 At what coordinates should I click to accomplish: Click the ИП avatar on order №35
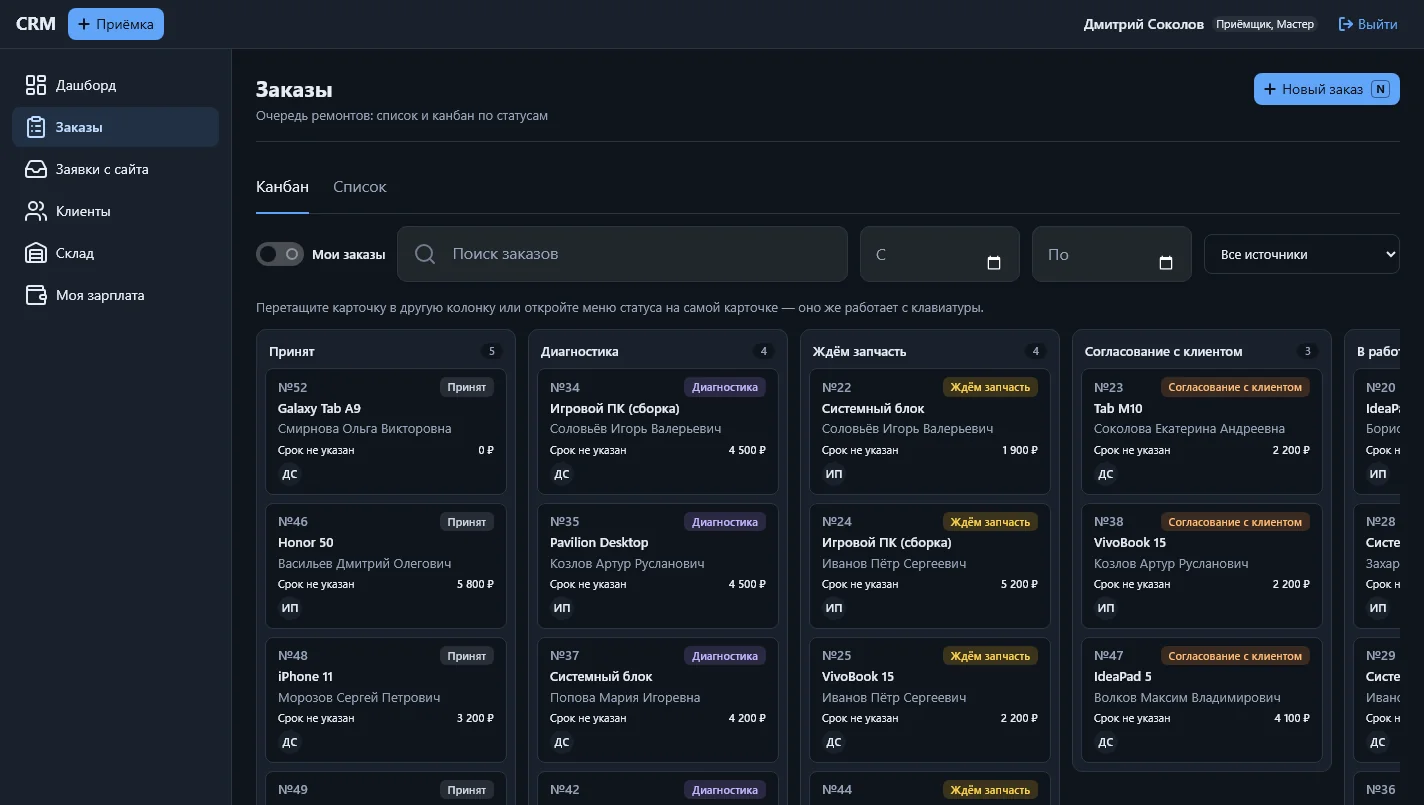click(562, 608)
